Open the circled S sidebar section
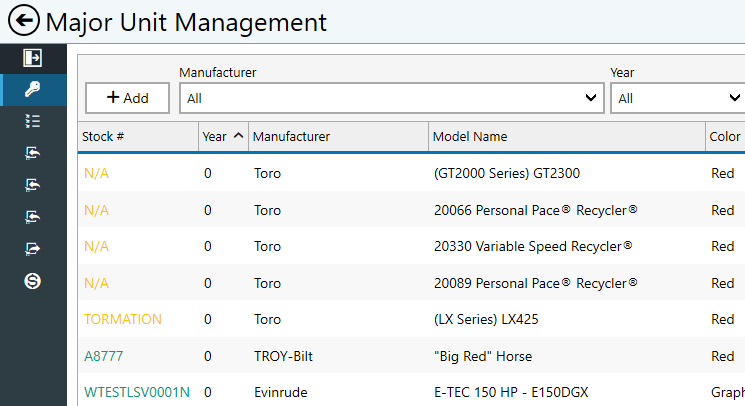This screenshot has height=406, width=745. click(32, 281)
